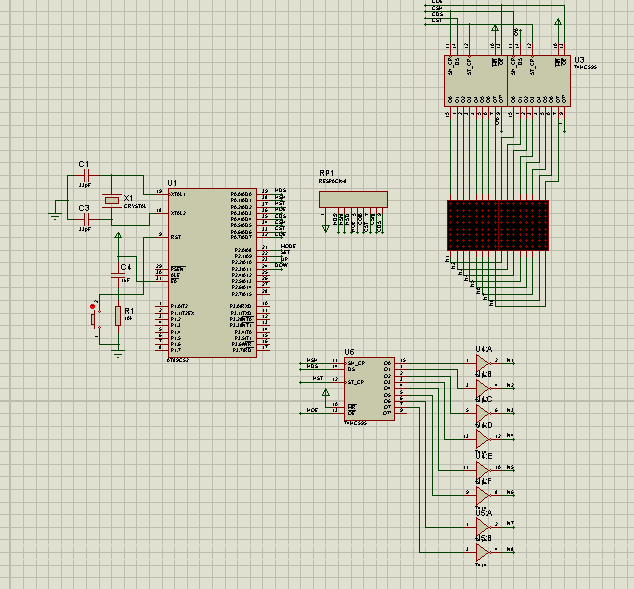Click the RST pin label on U1
634x589 pixels.
pyautogui.click(x=175, y=237)
